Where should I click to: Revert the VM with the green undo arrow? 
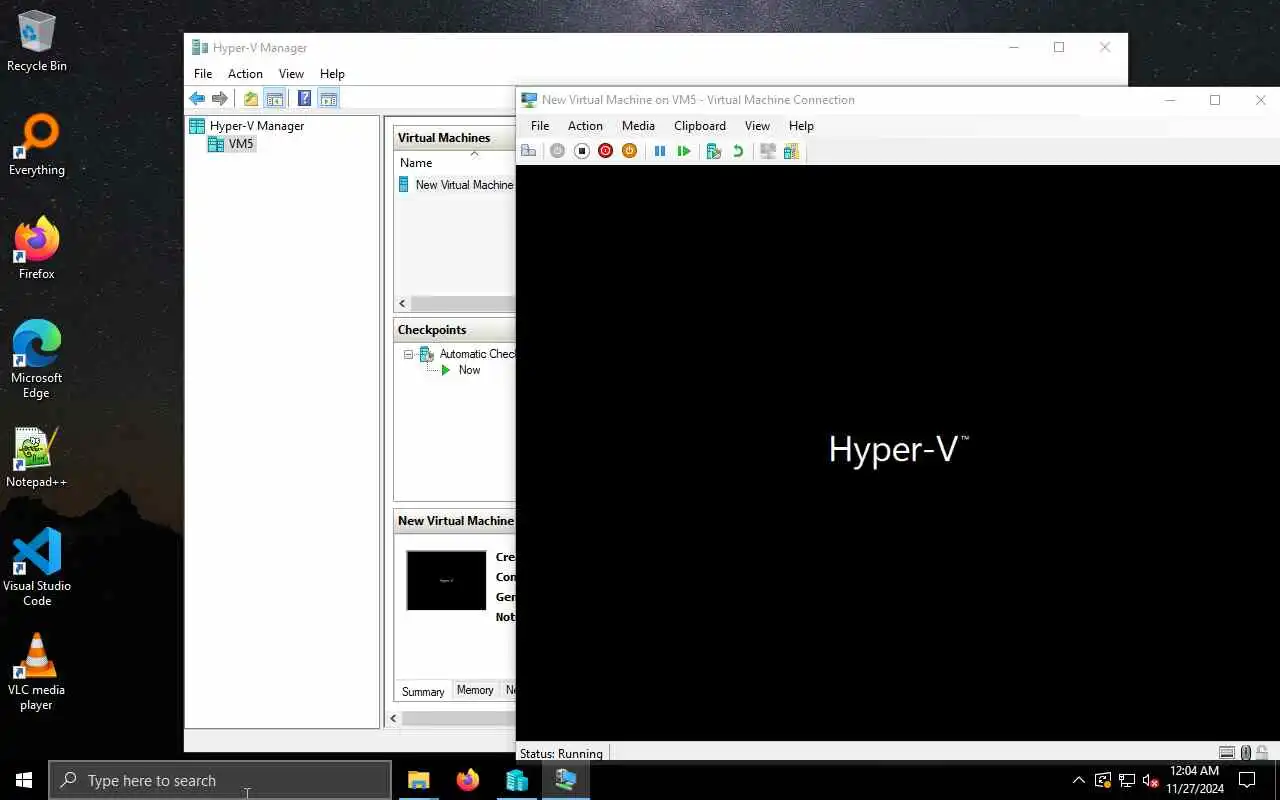(x=738, y=151)
